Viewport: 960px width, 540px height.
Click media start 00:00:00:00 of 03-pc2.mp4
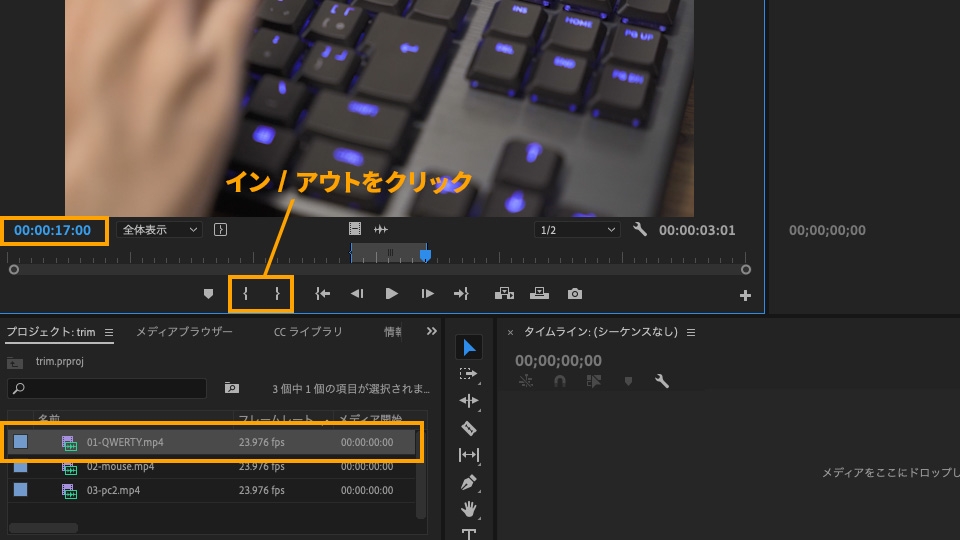[367, 490]
